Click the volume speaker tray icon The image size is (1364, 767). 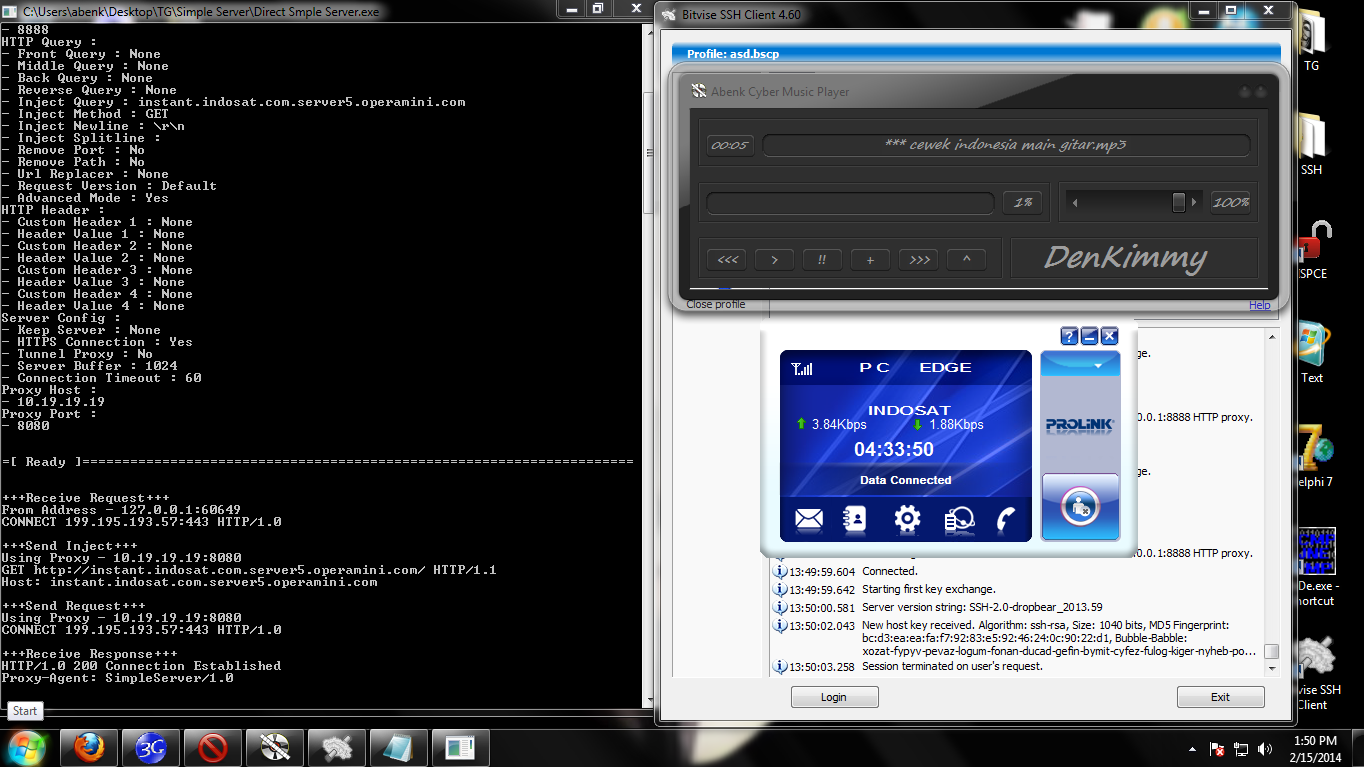click(x=1265, y=748)
